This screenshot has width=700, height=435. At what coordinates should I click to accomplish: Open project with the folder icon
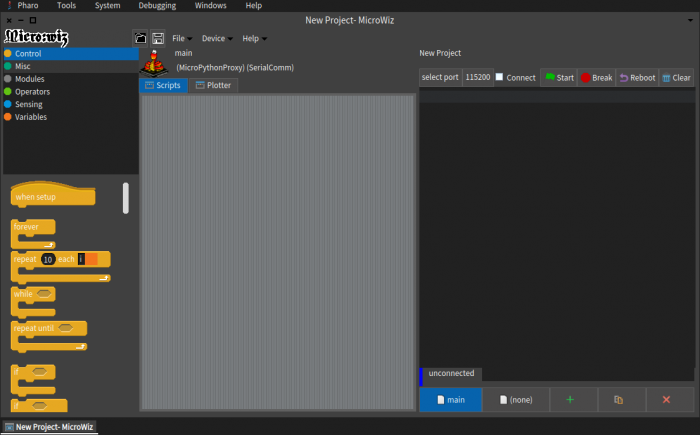click(x=140, y=38)
